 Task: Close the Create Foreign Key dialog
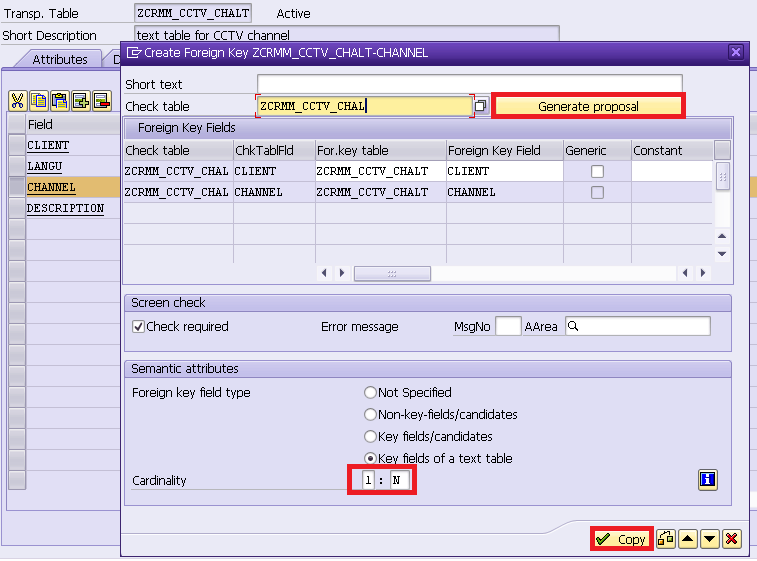tap(735, 52)
